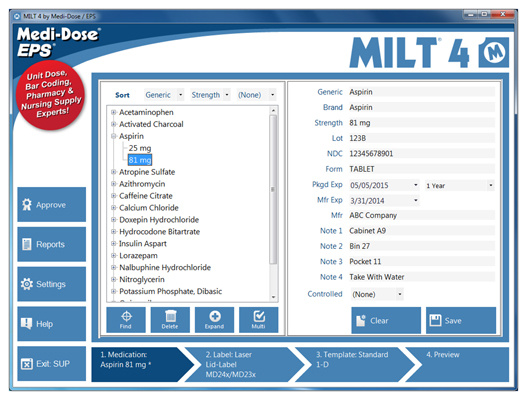The image size is (527, 400).
Task: Go to step 2. Label: Laser
Action: [242, 364]
